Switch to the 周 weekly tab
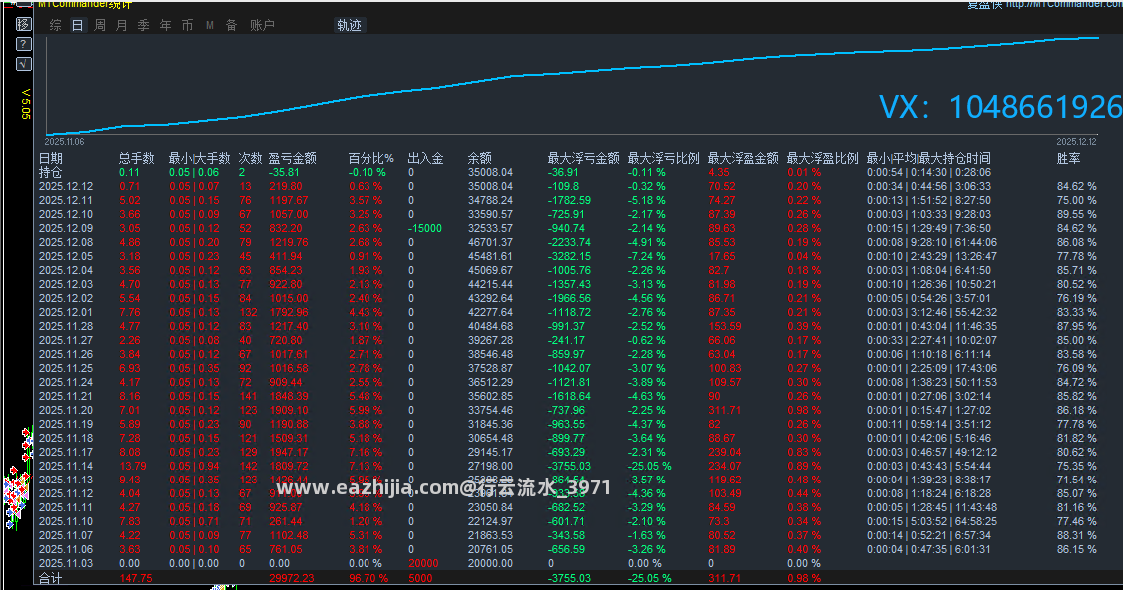1123x590 pixels. tap(100, 25)
